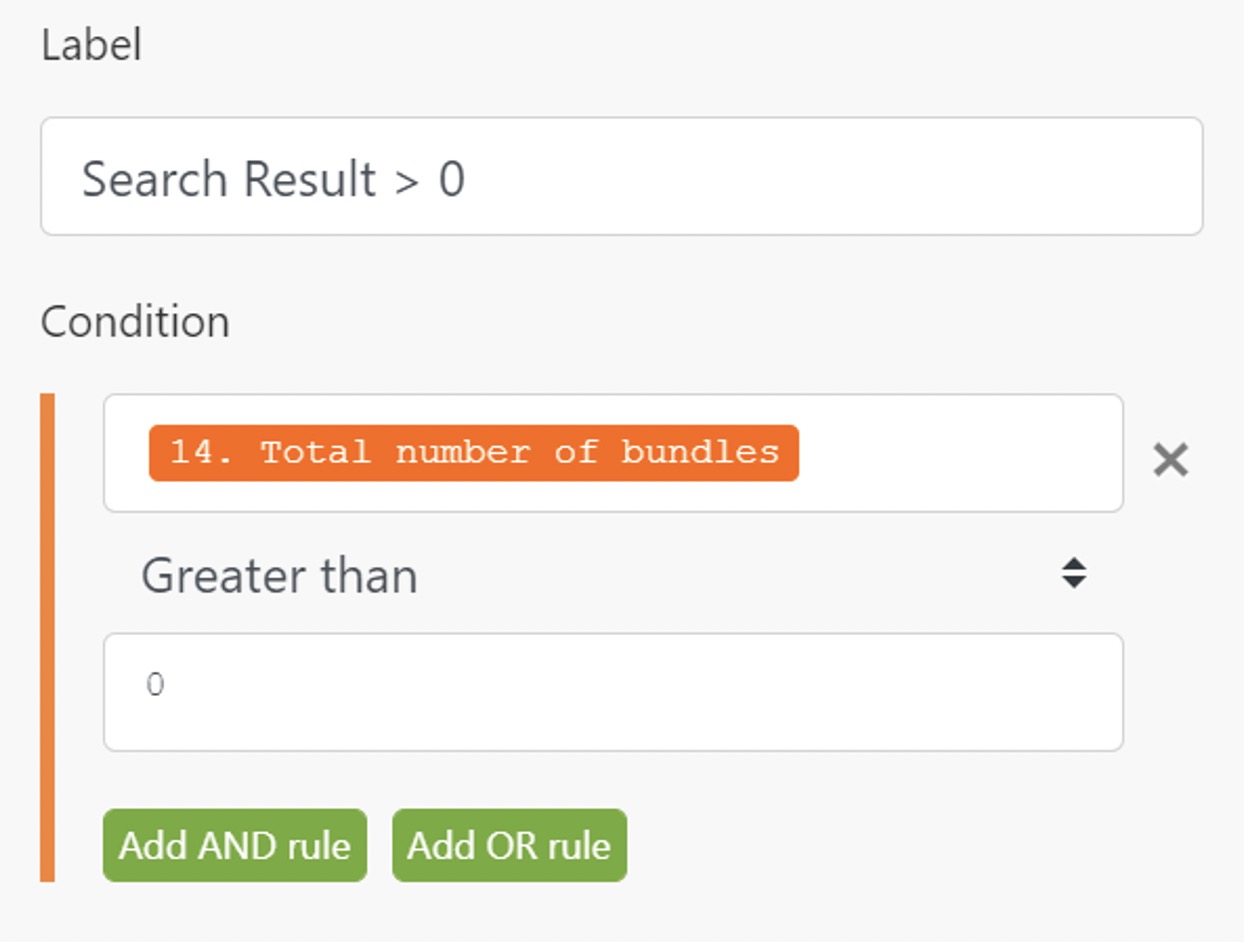Remove the condition rule with X icon
The height and width of the screenshot is (942, 1244).
click(1170, 460)
